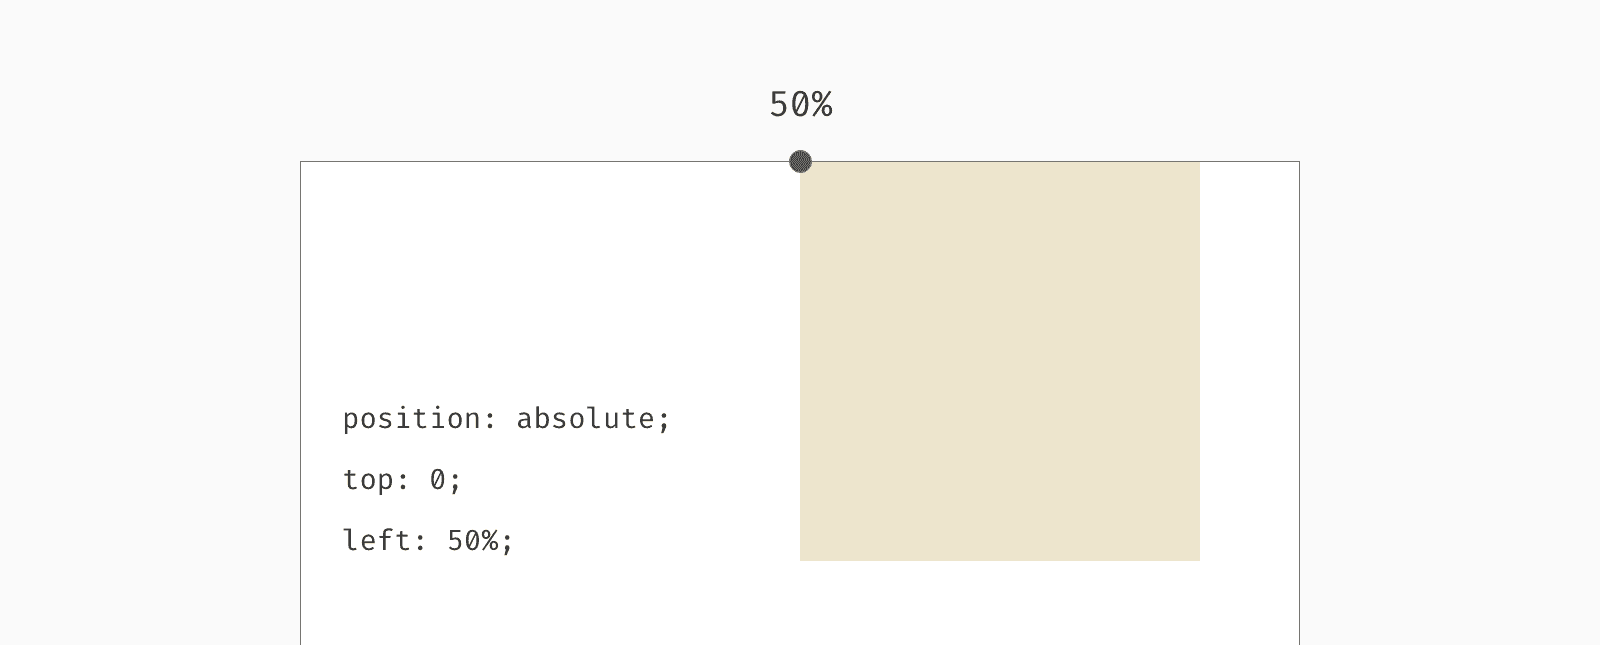Click the beige absolutely positioned square
The image size is (1600, 645).
[1000, 361]
